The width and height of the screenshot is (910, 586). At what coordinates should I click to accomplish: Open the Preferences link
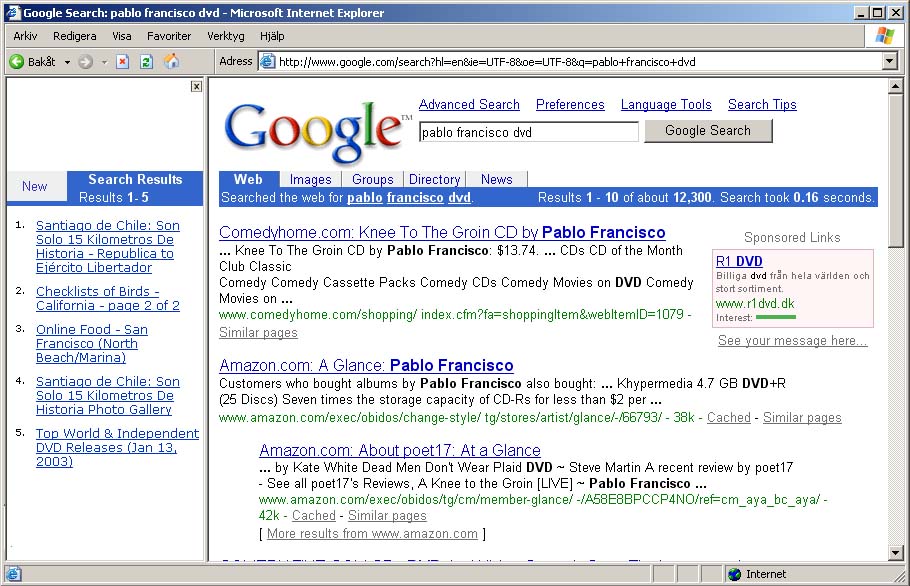click(x=570, y=104)
